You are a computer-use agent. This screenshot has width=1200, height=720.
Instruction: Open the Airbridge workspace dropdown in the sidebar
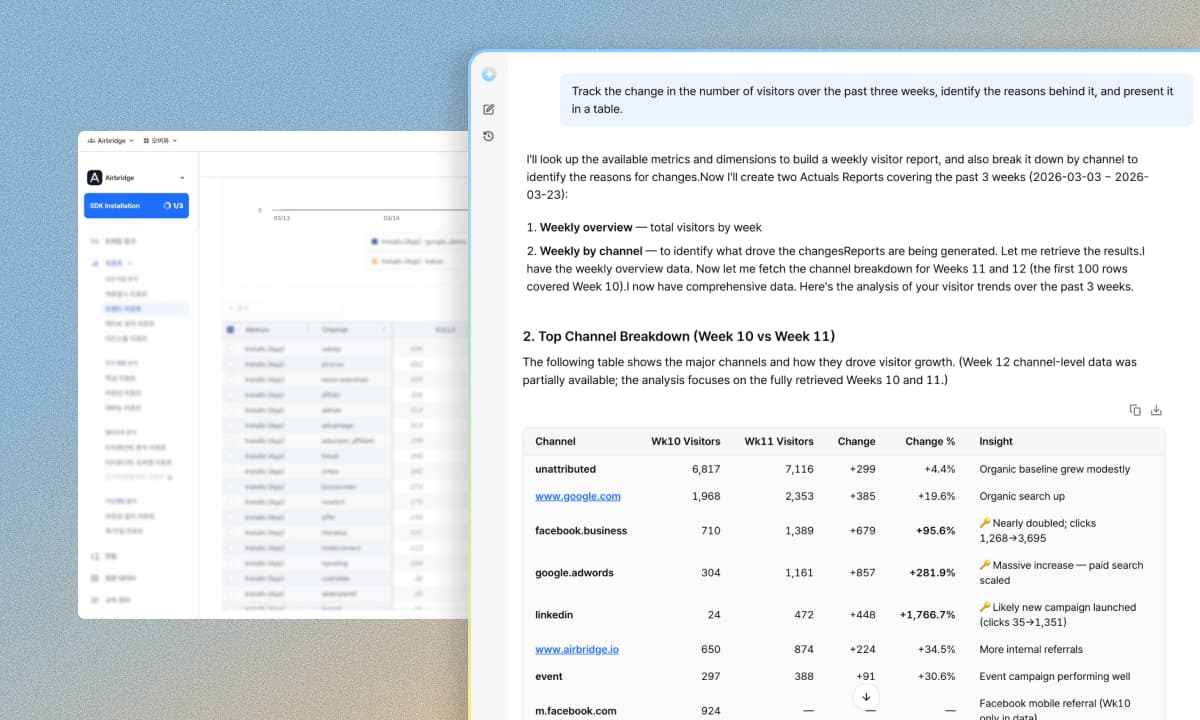pyautogui.click(x=182, y=177)
